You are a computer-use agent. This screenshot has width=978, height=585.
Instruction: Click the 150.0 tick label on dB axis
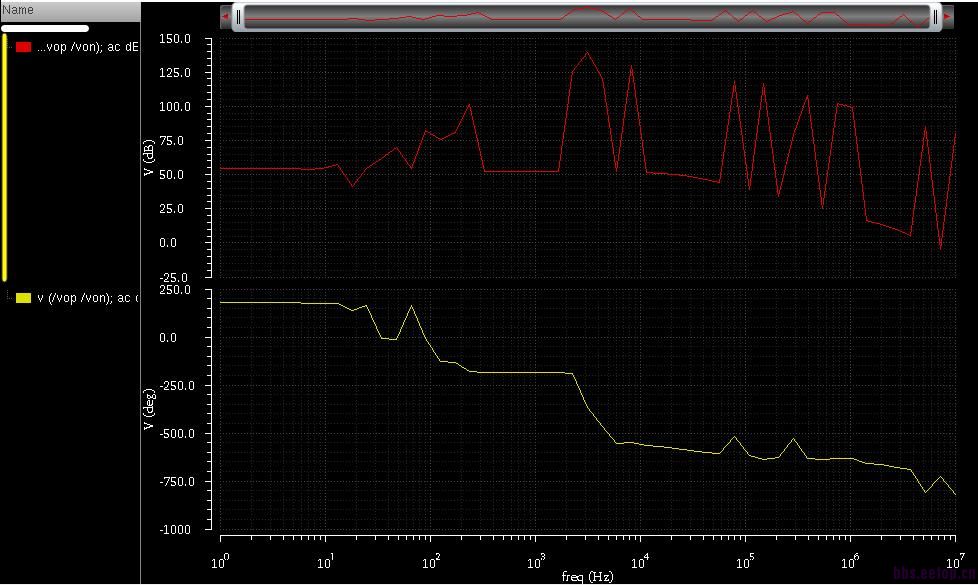click(175, 39)
